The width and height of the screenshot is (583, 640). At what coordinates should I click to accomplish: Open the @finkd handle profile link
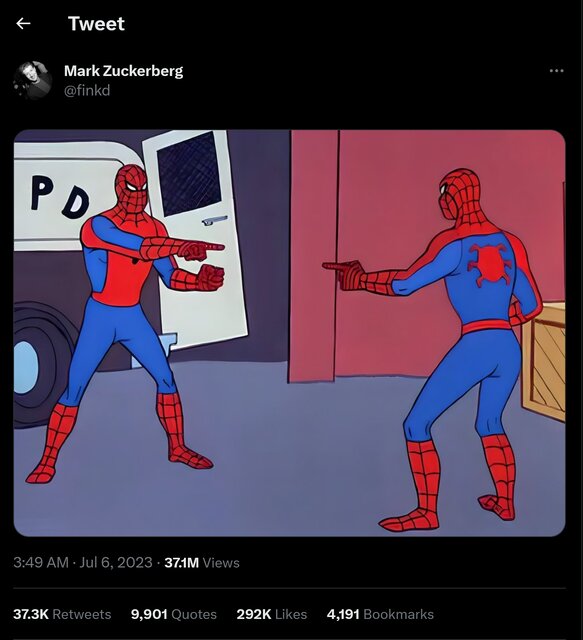point(87,90)
